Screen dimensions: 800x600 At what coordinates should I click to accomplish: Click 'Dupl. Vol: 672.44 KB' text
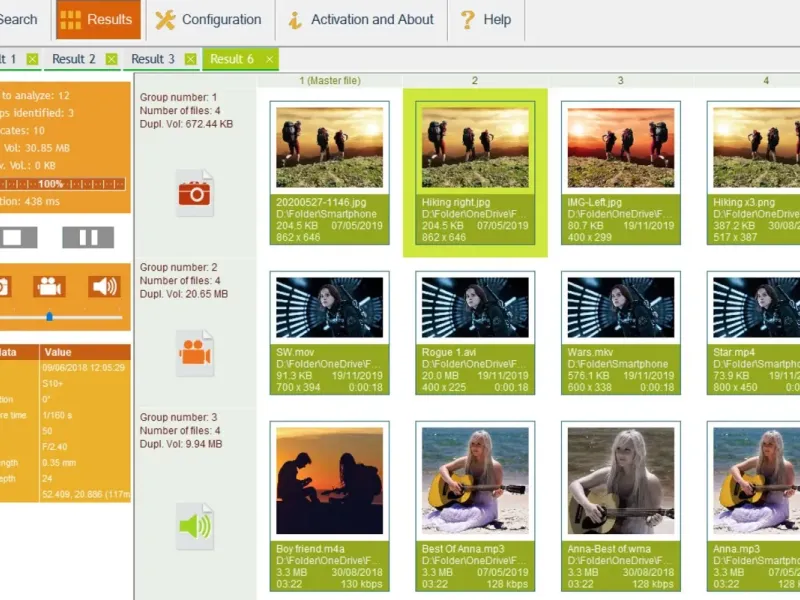click(x=186, y=124)
